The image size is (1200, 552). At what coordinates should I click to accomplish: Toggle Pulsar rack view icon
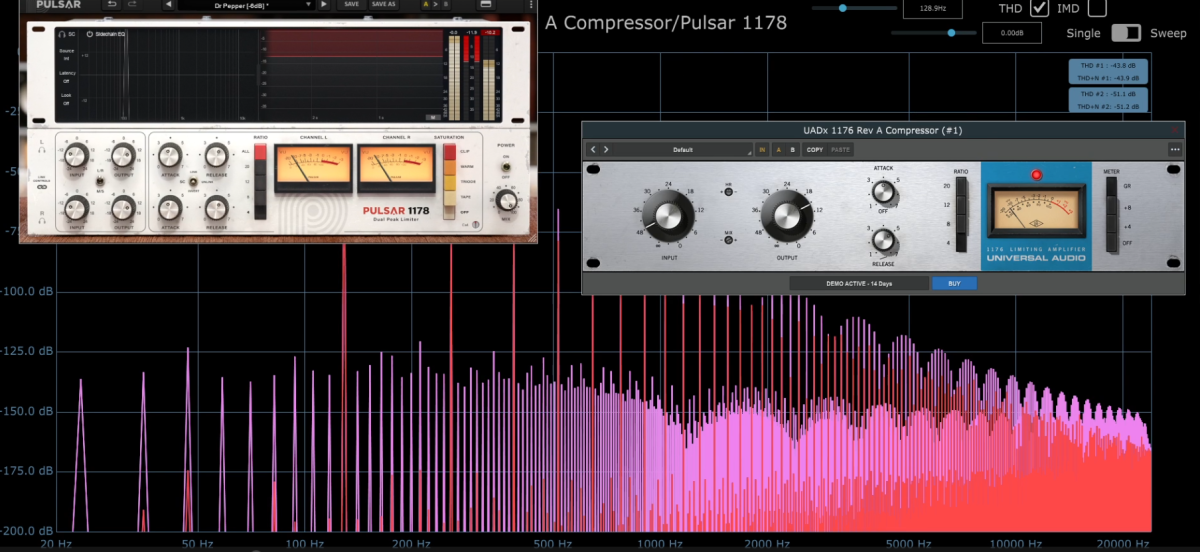click(x=486, y=4)
